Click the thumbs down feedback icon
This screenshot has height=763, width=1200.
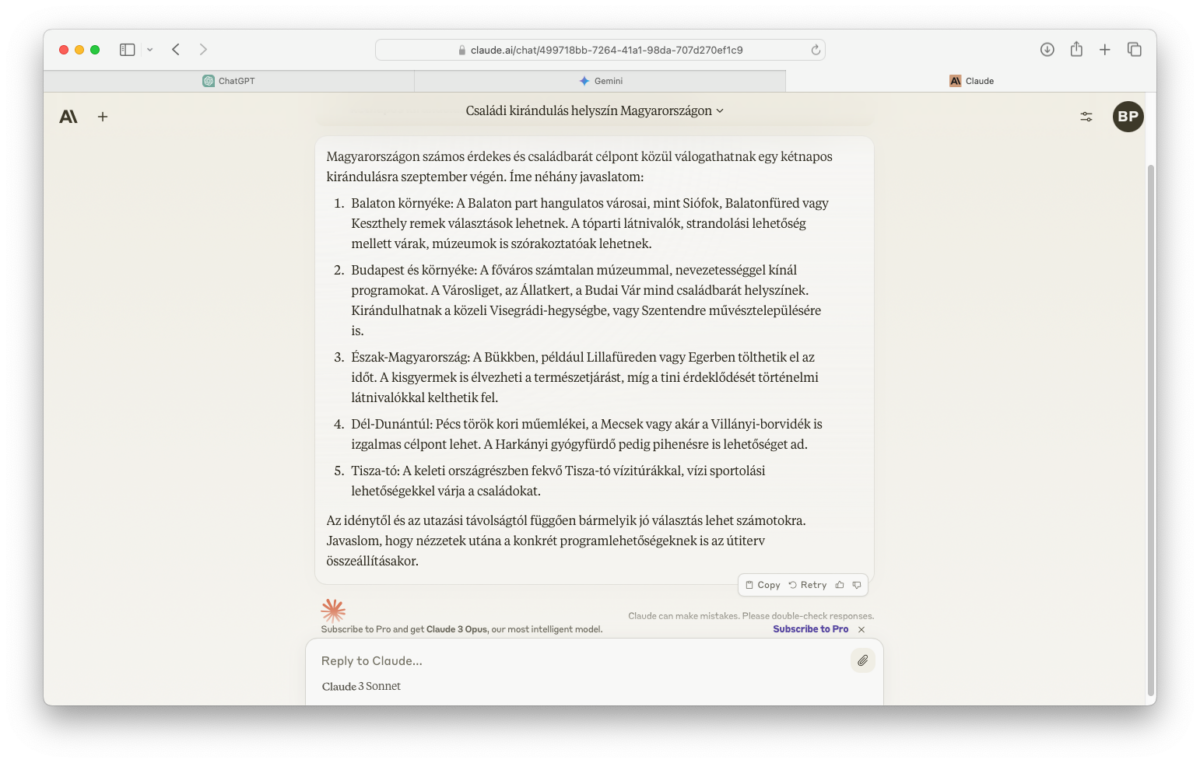[x=857, y=585]
